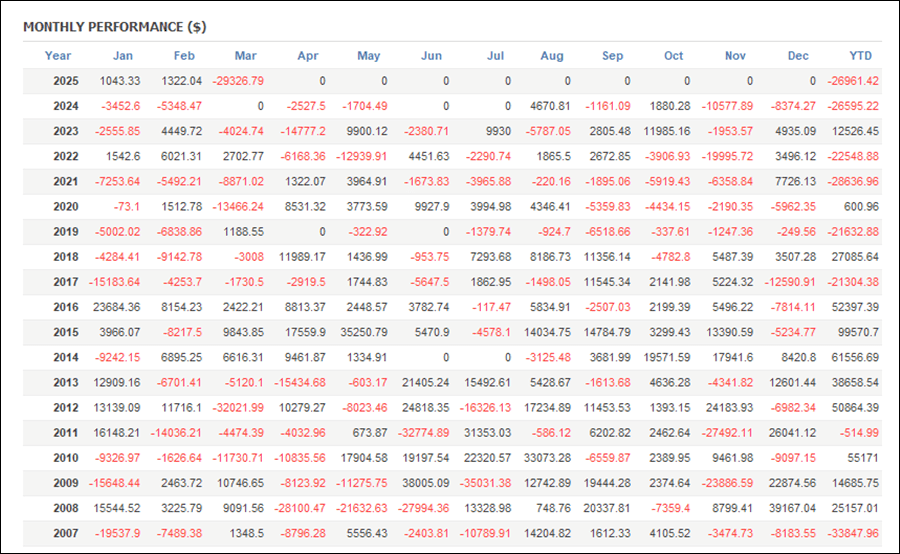900x554 pixels.
Task: Click the Dec column header
Action: pos(798,56)
